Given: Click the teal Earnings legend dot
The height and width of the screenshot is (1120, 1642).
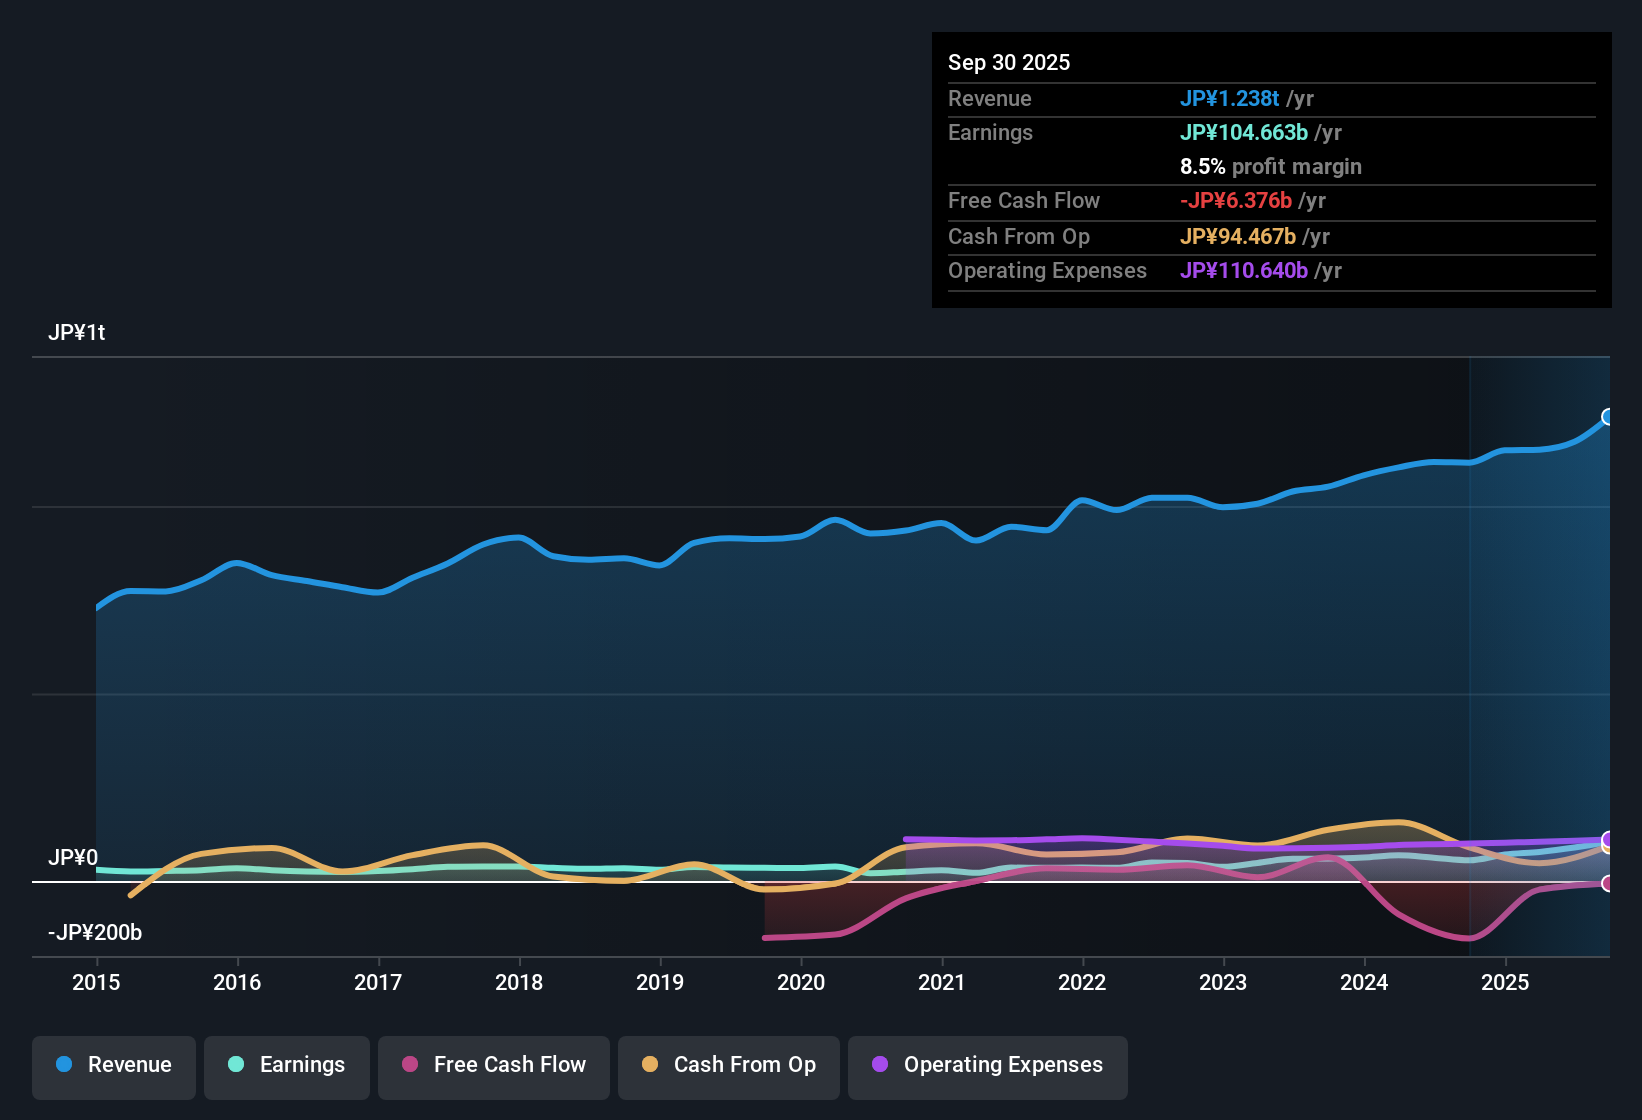Looking at the screenshot, I should tap(236, 1065).
